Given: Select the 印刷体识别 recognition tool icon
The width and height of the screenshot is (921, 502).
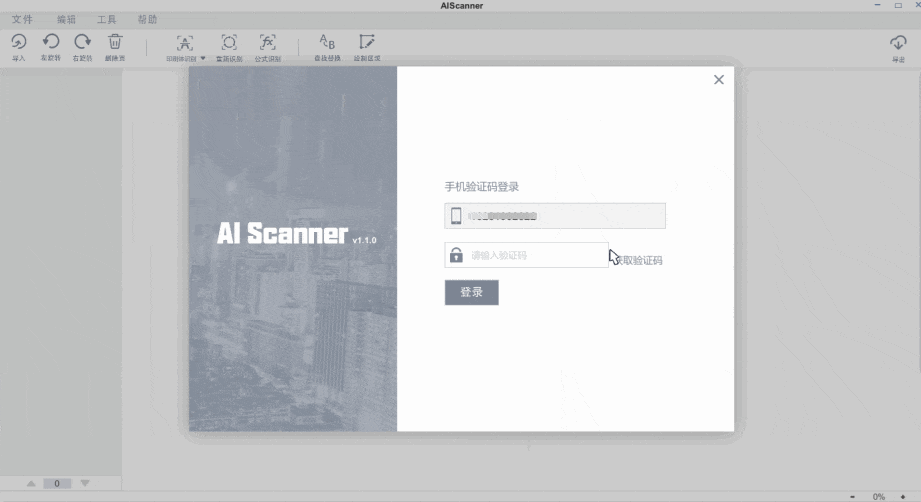Looking at the screenshot, I should click(184, 43).
